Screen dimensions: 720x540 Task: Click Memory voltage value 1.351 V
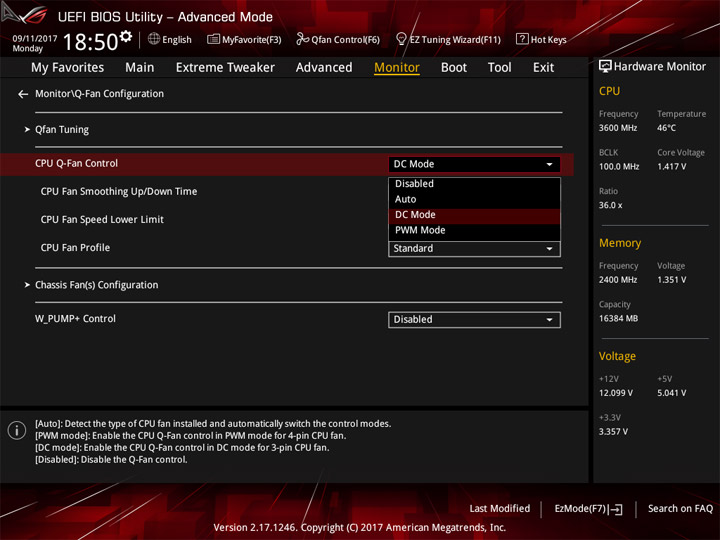(671, 280)
